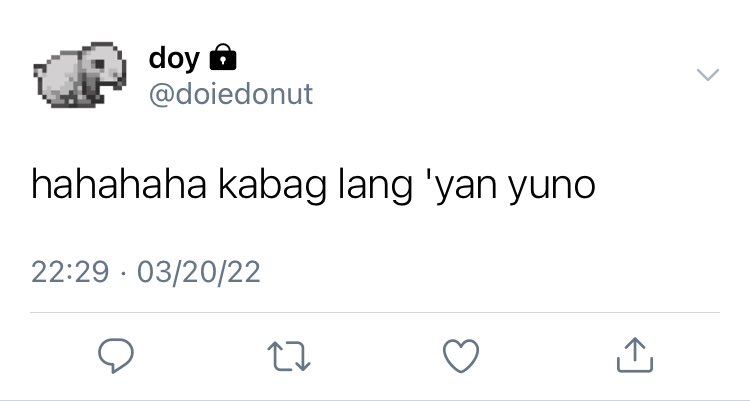
Task: Click the 22:29 timestamp
Action: click(70, 272)
